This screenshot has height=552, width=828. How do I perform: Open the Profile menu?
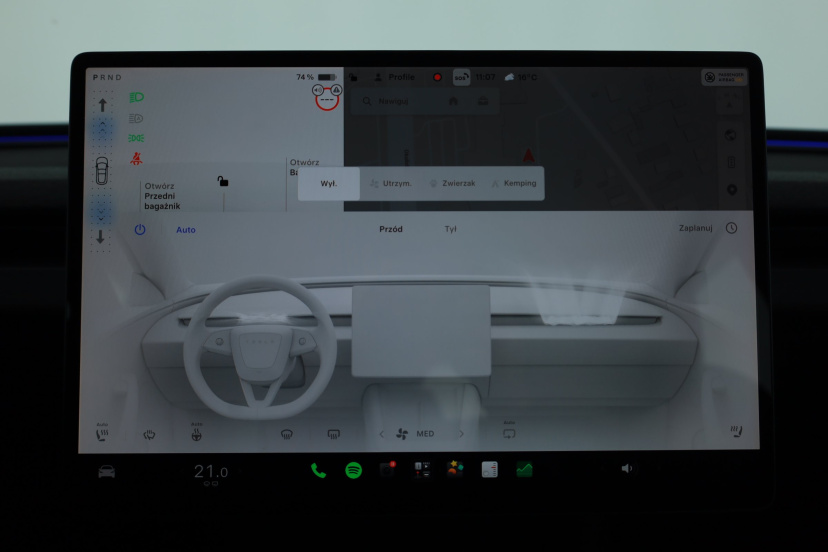[x=394, y=77]
